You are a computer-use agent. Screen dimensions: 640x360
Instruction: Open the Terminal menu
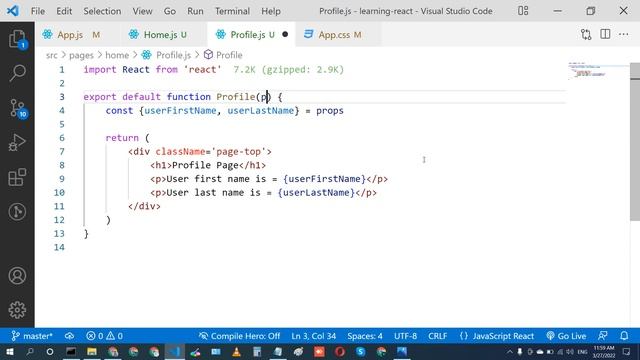tap(232, 11)
